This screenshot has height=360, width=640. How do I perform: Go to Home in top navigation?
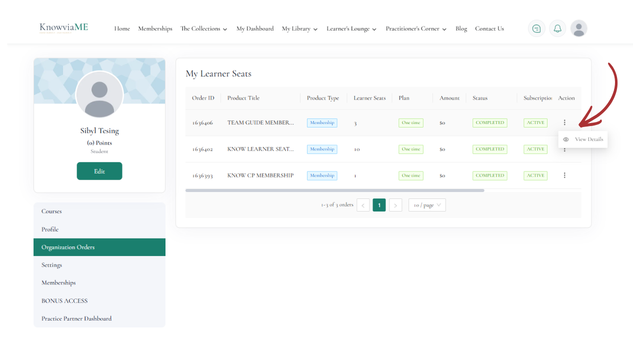pos(122,29)
